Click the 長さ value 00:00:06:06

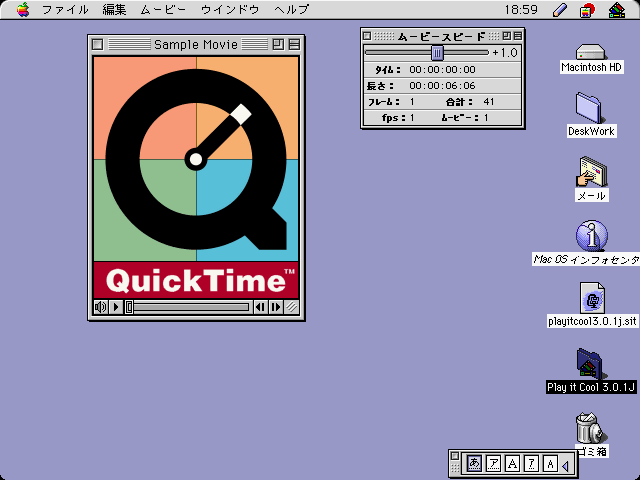tap(442, 86)
